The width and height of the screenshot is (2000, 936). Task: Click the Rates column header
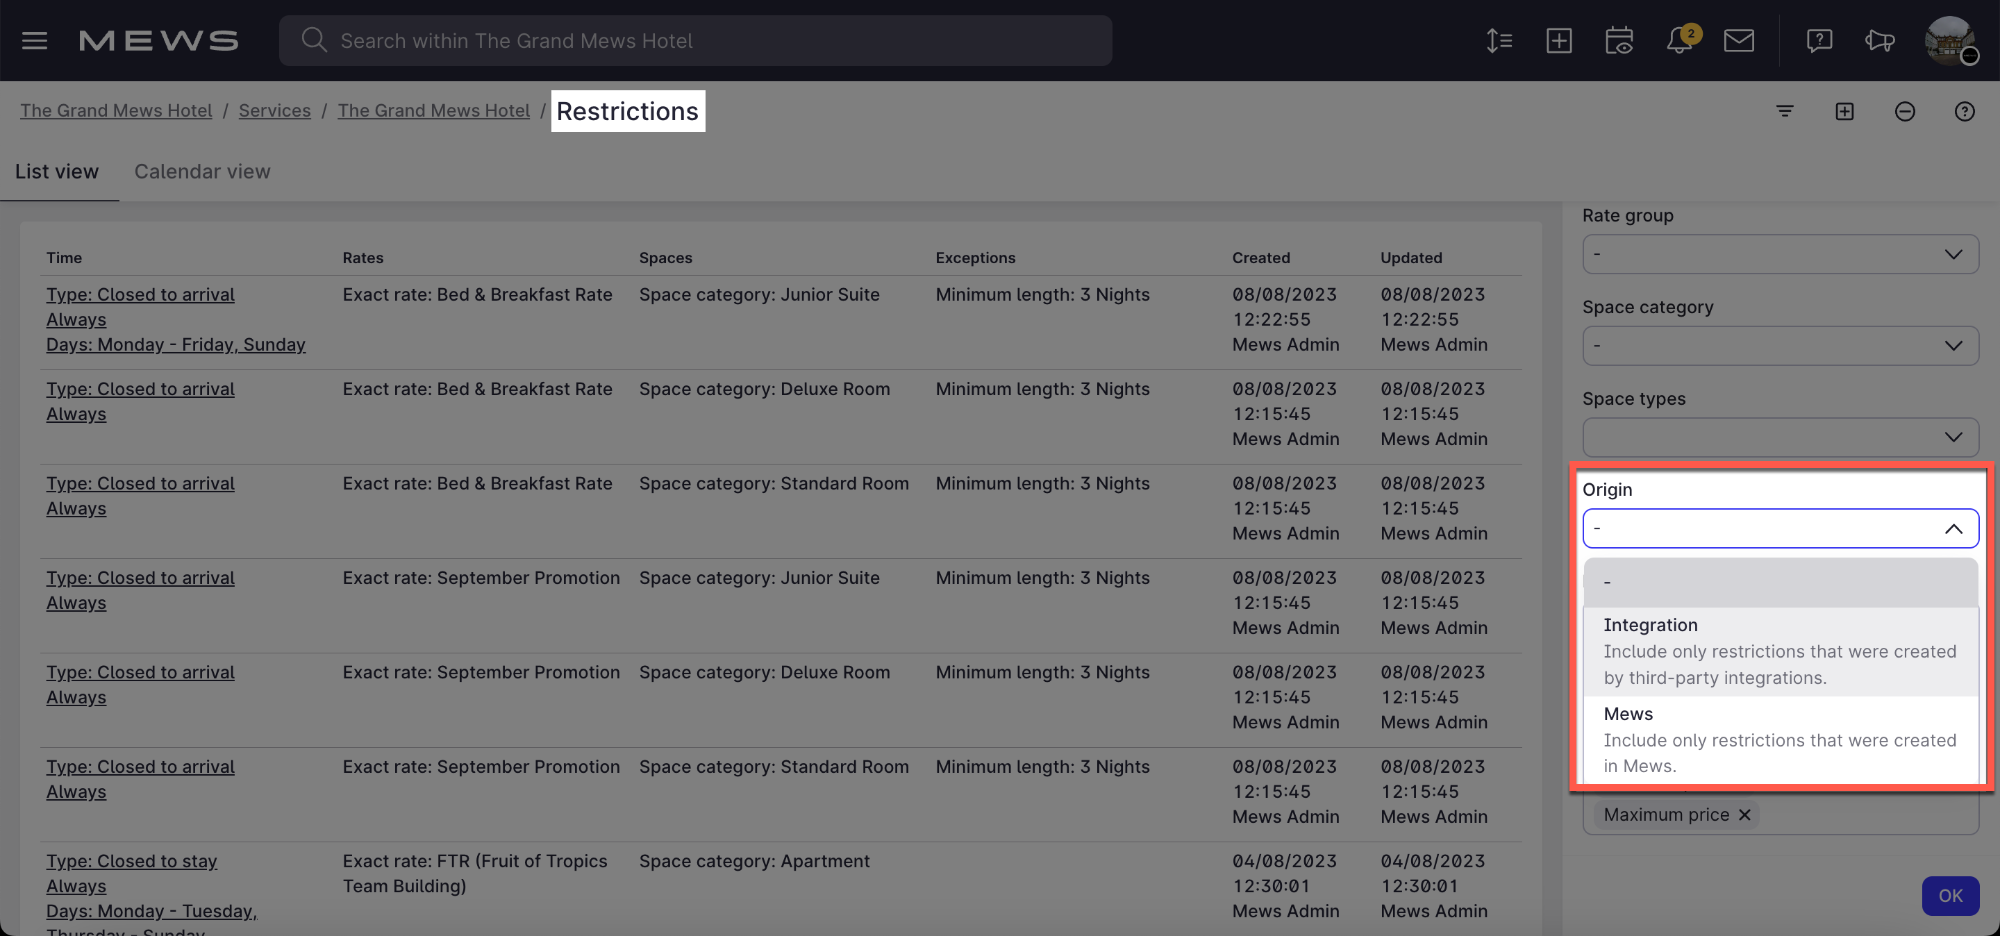pyautogui.click(x=363, y=258)
